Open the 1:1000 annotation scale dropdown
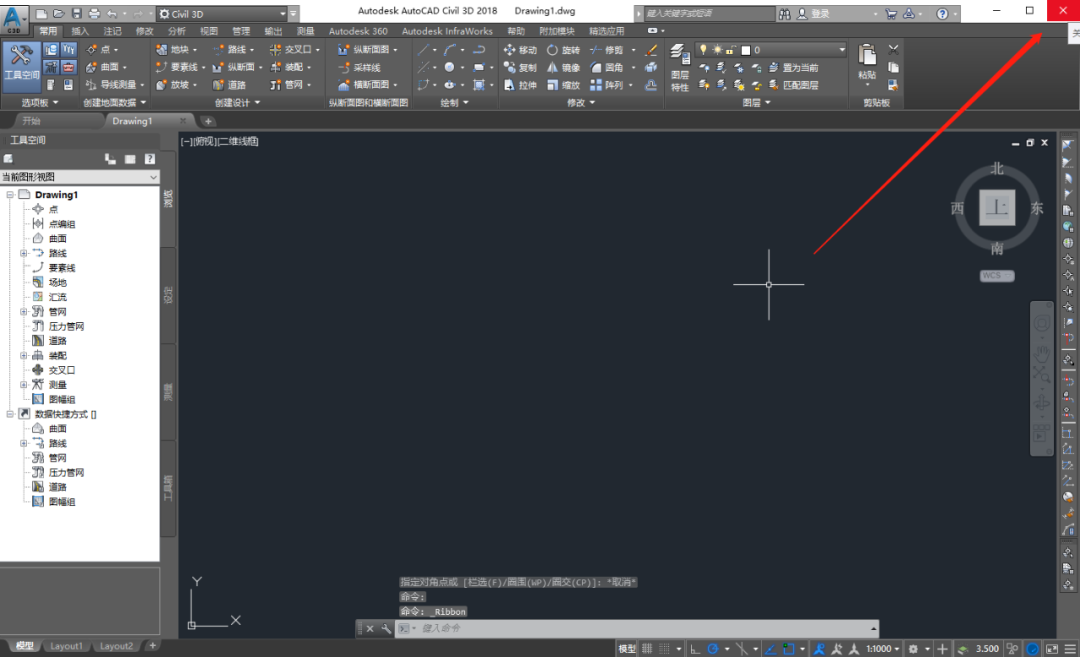Viewport: 1080px width, 657px height. pos(883,649)
